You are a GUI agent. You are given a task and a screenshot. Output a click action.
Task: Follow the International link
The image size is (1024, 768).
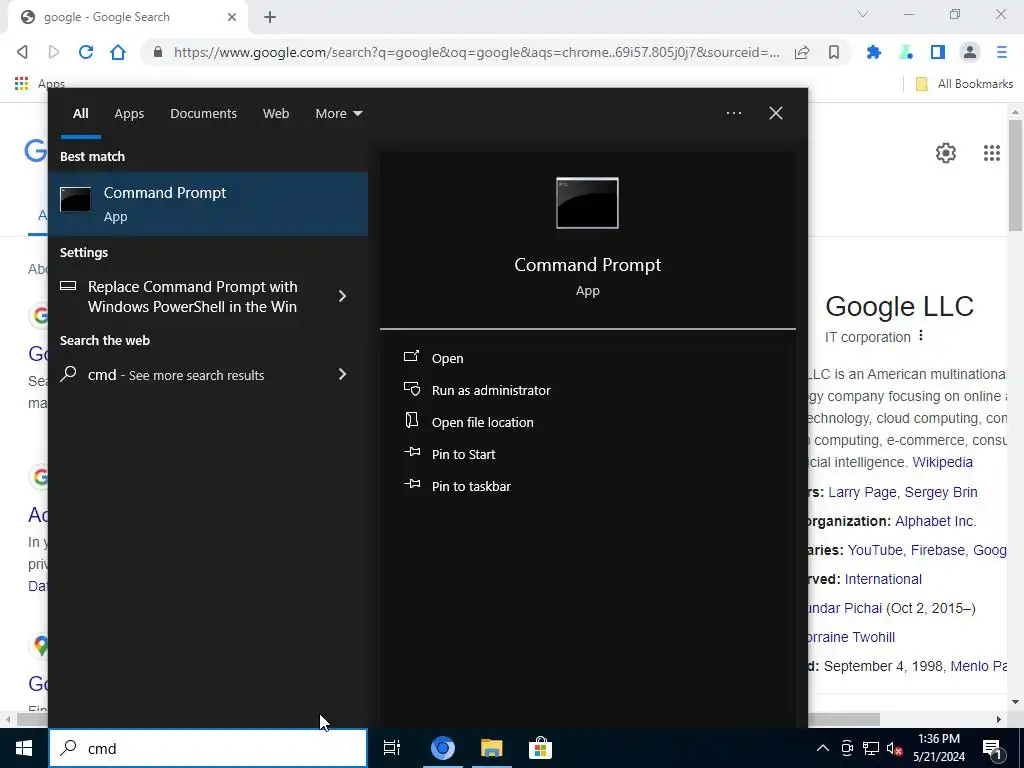point(883,579)
